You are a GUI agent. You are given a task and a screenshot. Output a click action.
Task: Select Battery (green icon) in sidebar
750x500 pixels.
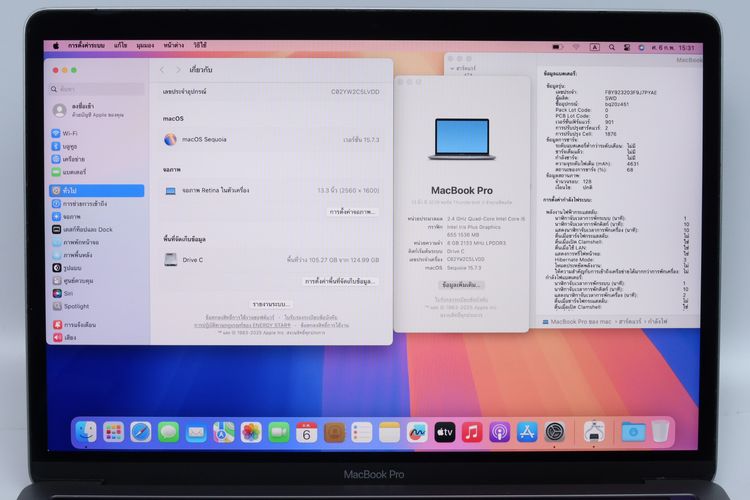tap(97, 172)
